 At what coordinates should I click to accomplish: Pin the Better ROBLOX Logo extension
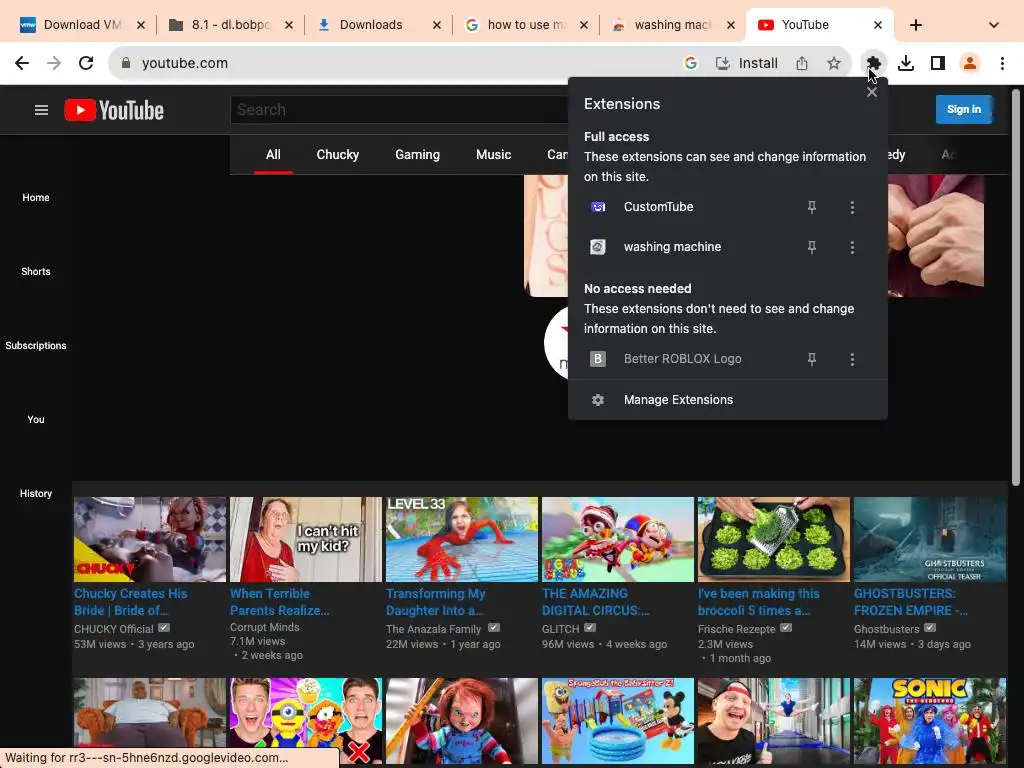(812, 359)
